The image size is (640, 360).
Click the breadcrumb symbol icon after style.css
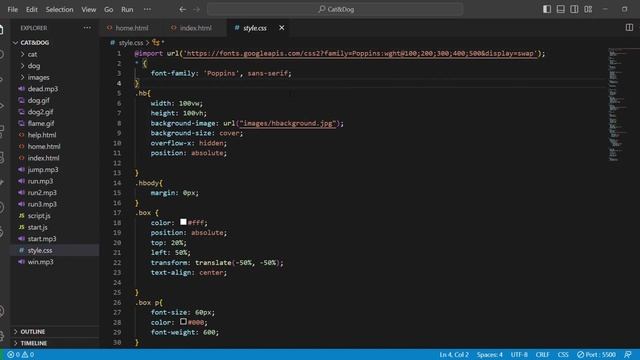156,42
